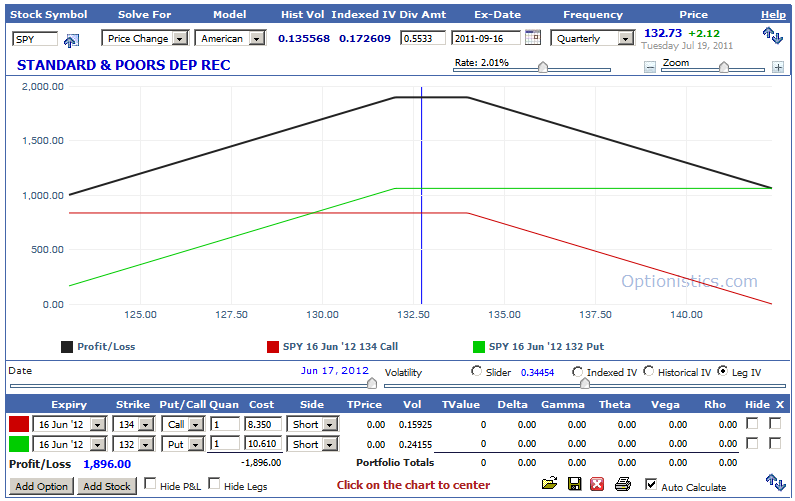This screenshot has width=795, height=501.
Task: Click the SPY 16 Jun '12 134 Call legend
Action: 333,347
